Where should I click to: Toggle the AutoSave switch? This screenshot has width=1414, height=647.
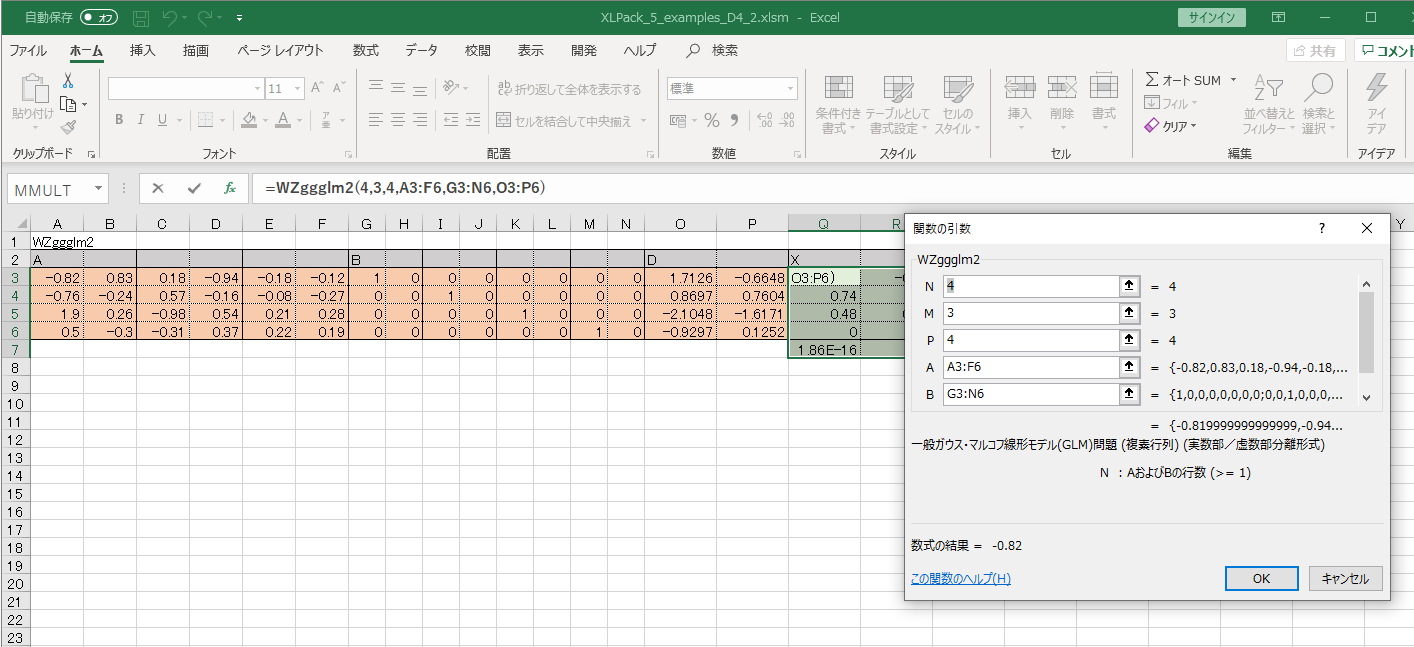click(x=99, y=18)
